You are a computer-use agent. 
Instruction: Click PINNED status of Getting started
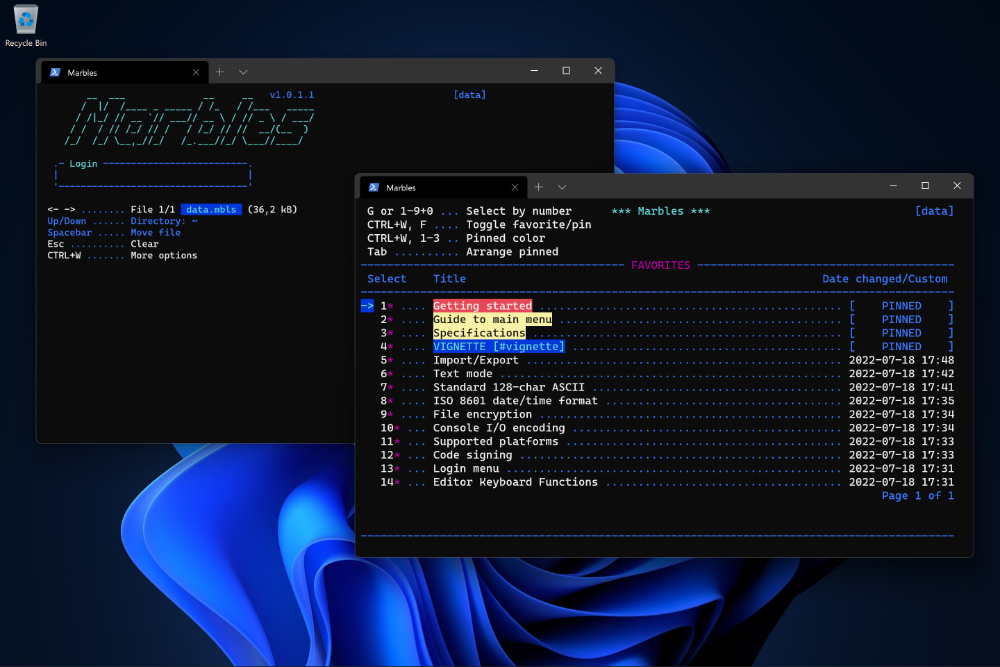901,305
